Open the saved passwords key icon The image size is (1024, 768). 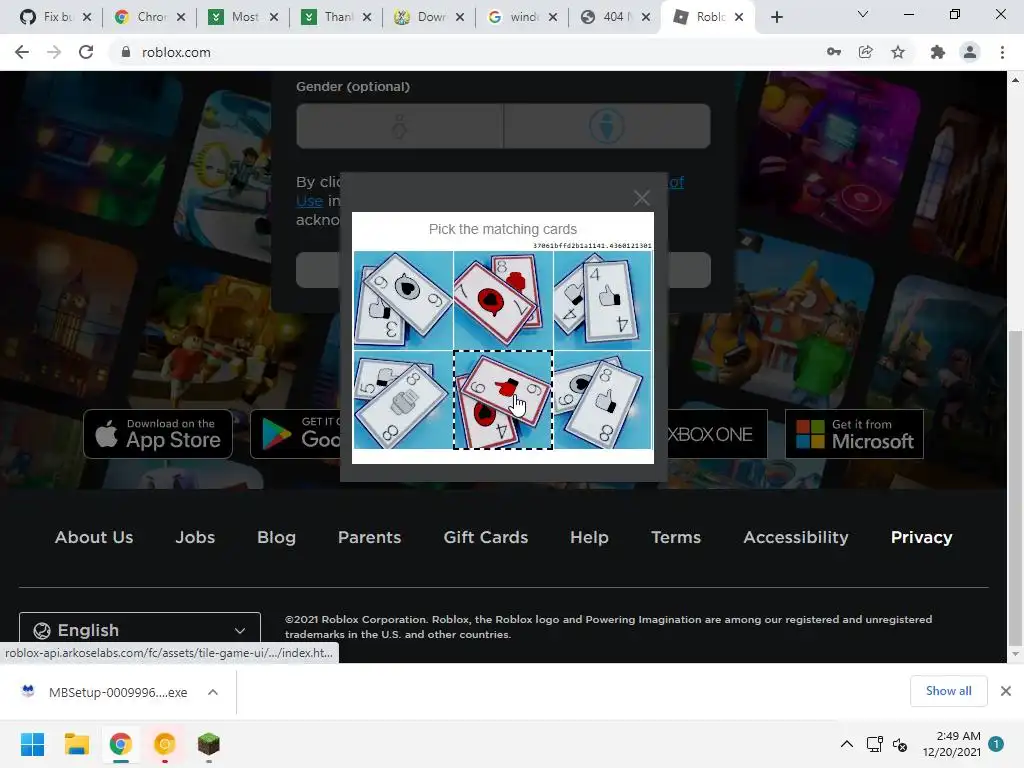pos(834,52)
